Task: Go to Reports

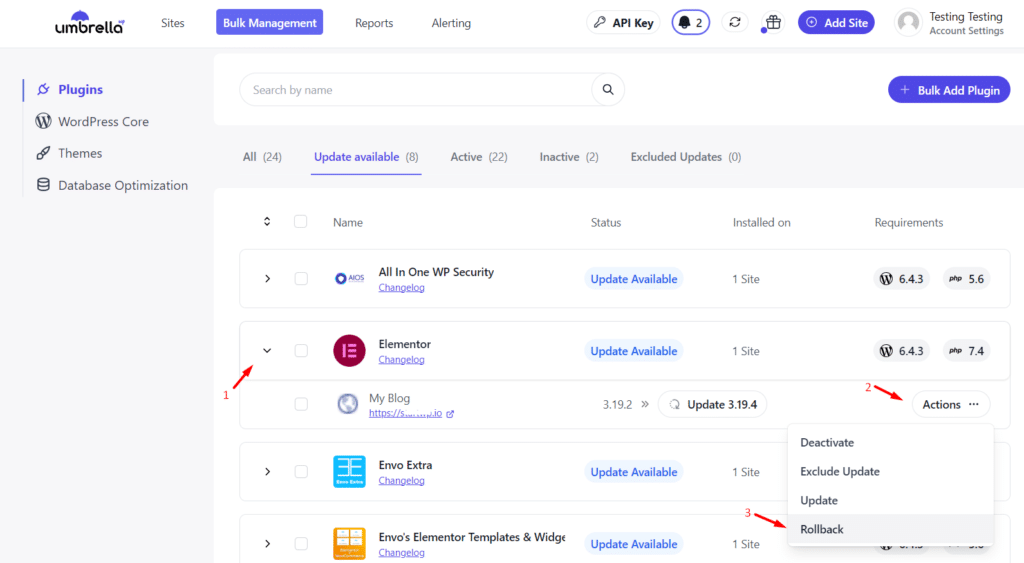Action: pyautogui.click(x=374, y=23)
